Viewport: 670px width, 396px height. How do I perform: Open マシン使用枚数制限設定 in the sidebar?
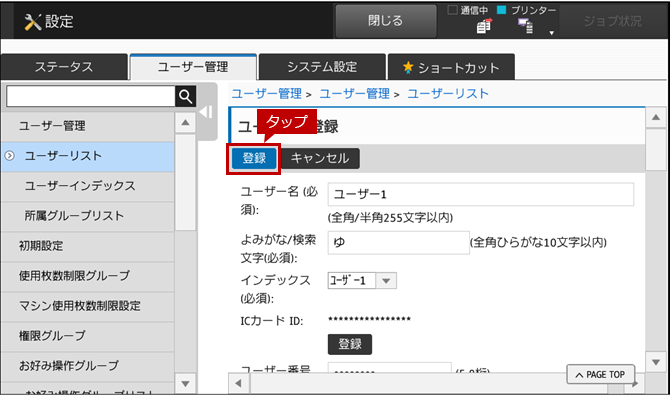88,306
